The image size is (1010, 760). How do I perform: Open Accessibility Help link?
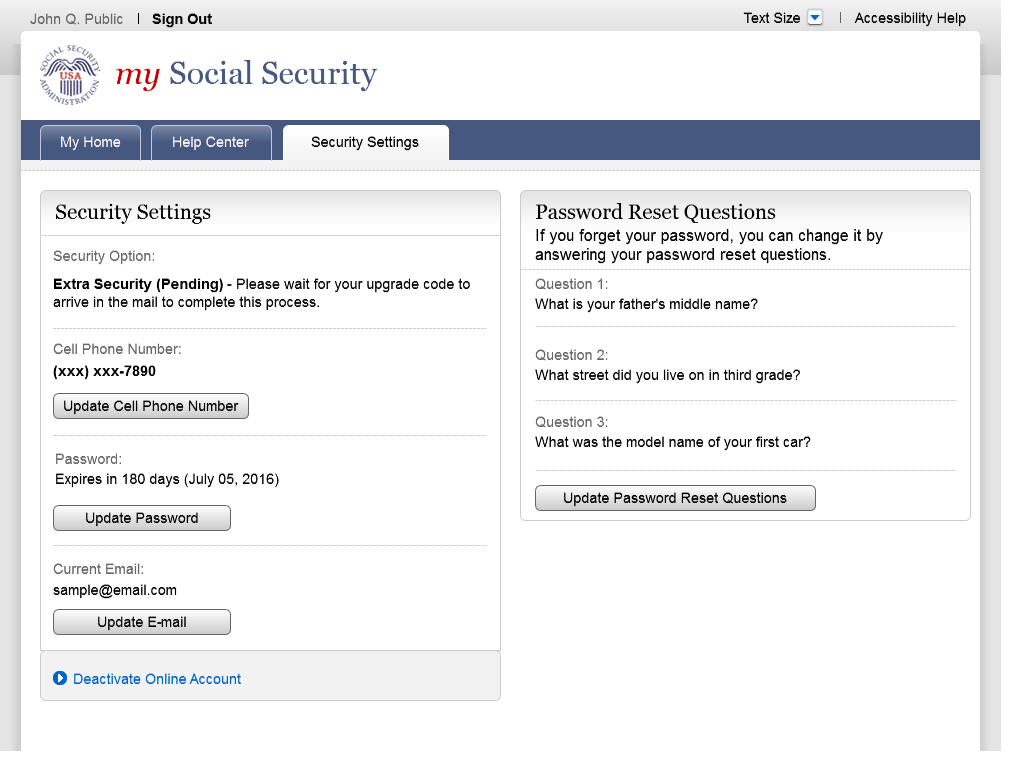pos(909,18)
